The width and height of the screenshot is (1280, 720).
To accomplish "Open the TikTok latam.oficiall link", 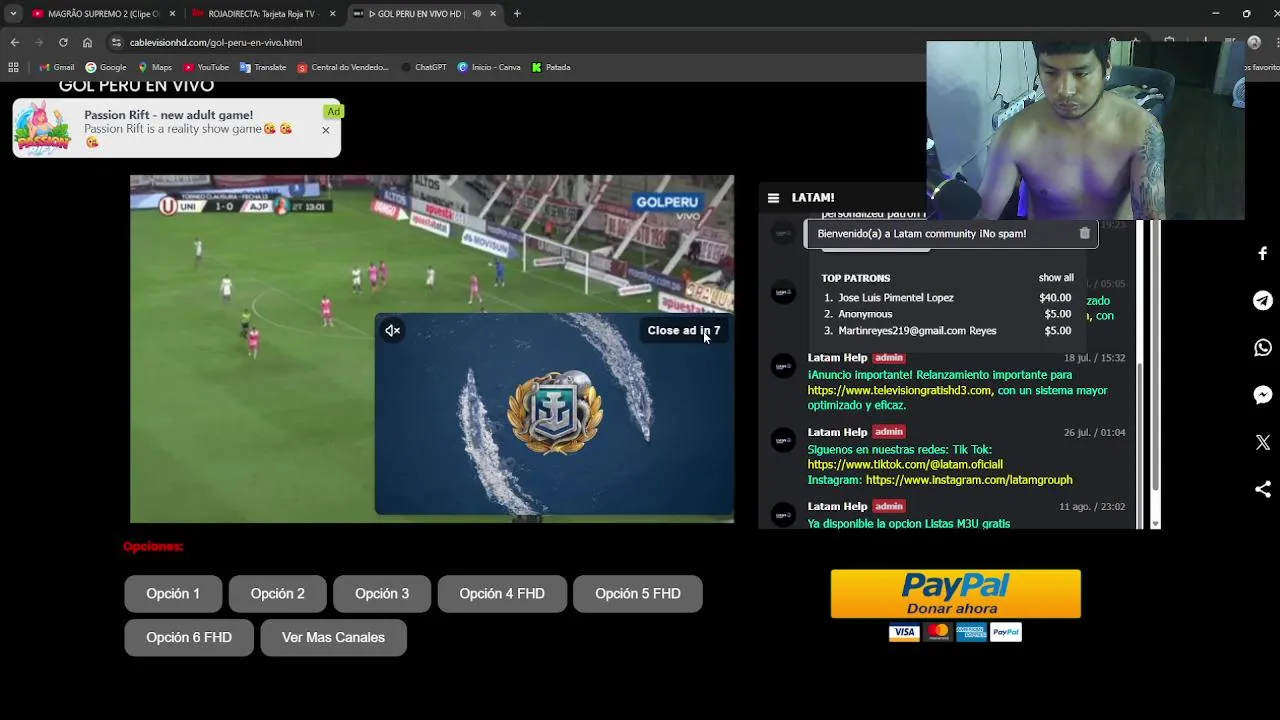I will coord(905,465).
